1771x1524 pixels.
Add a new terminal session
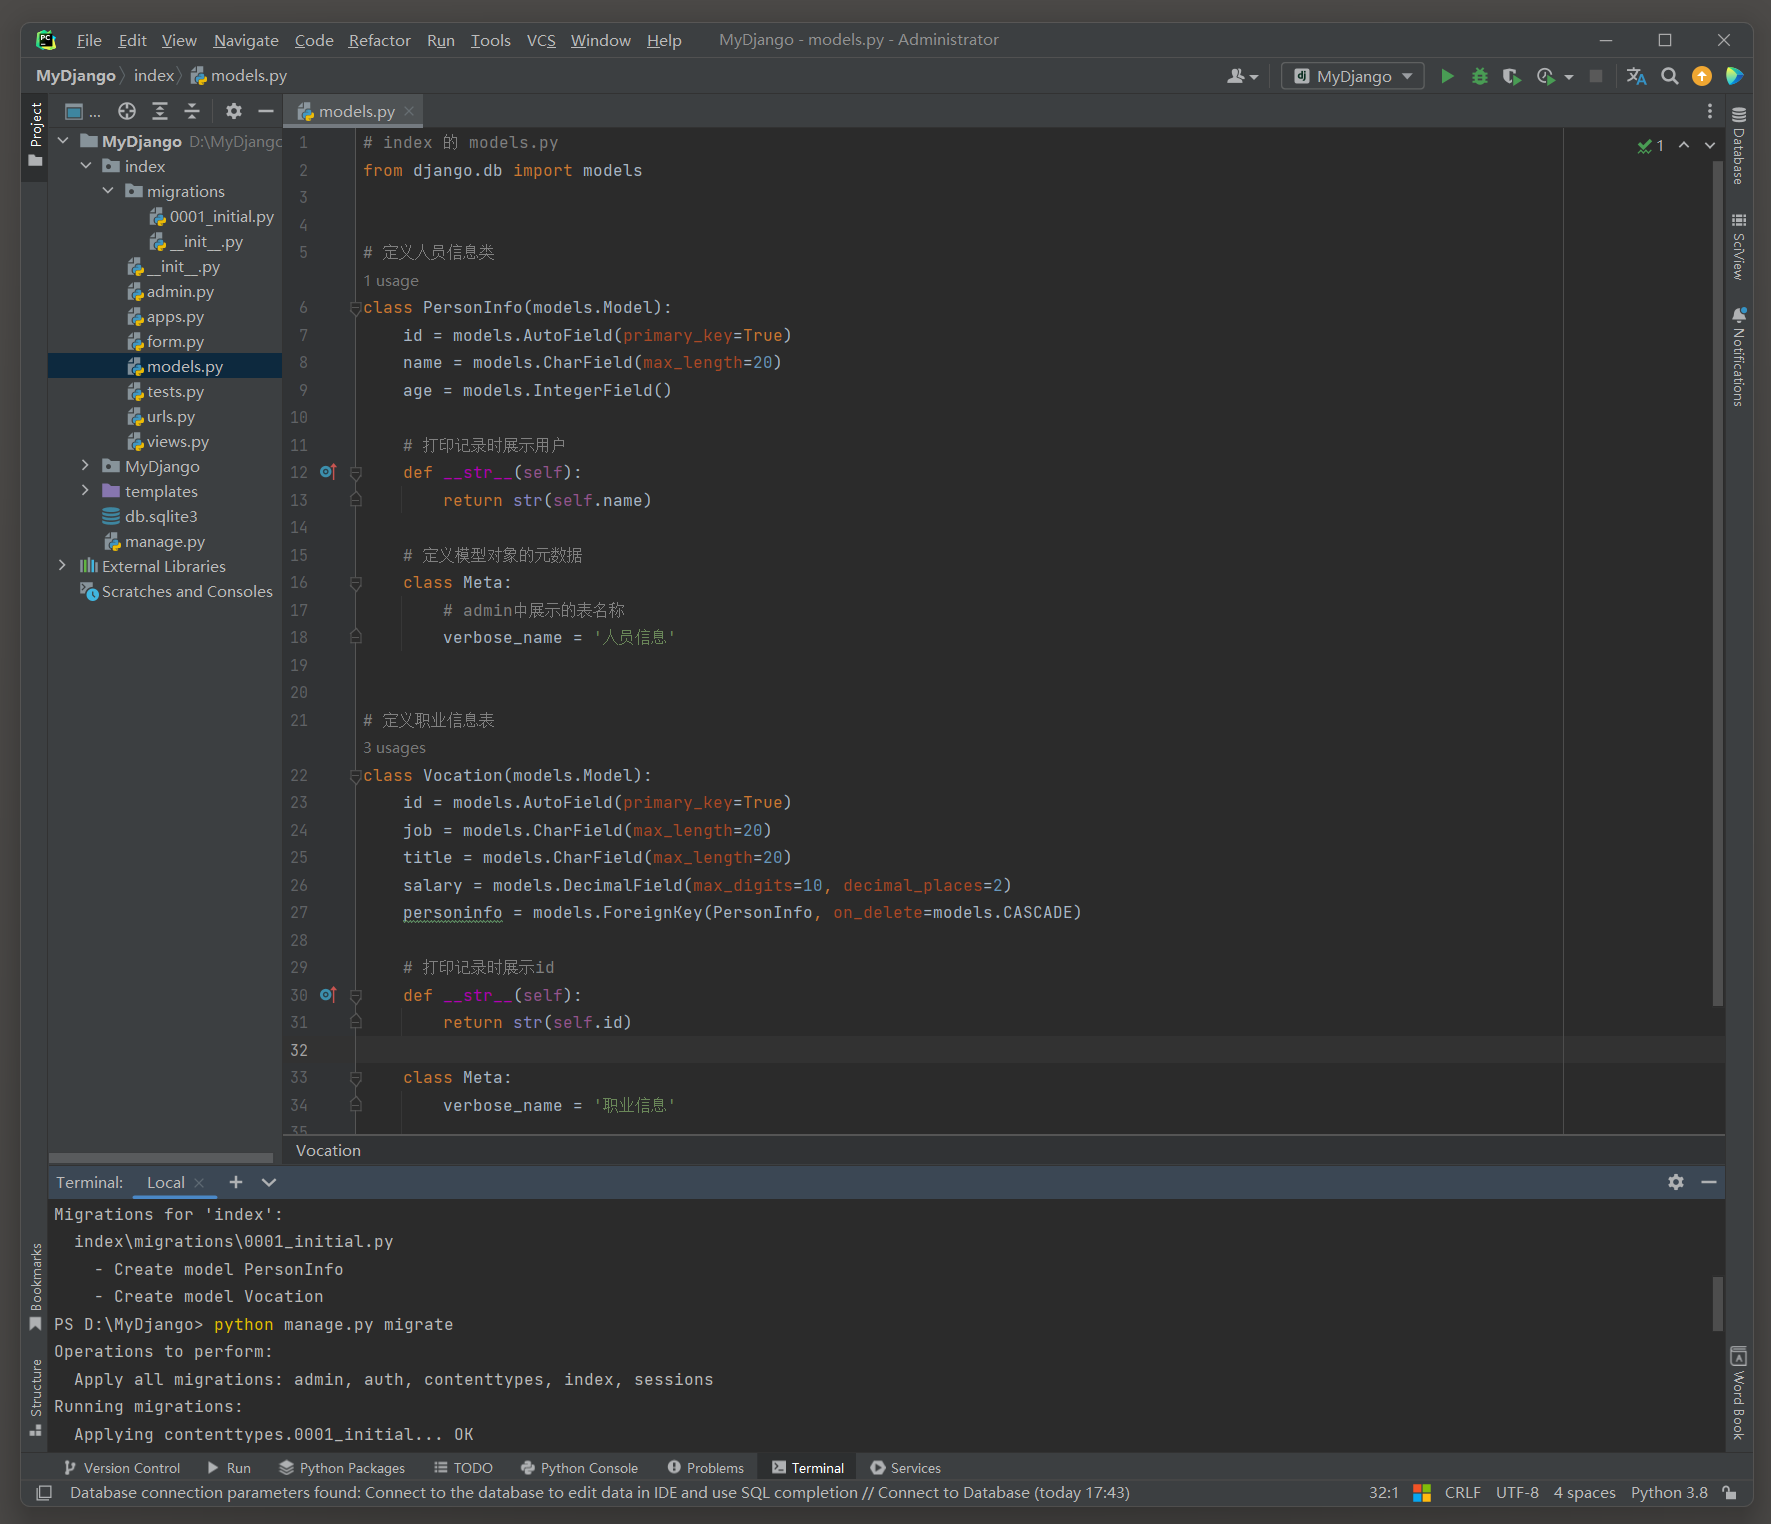pos(236,1182)
